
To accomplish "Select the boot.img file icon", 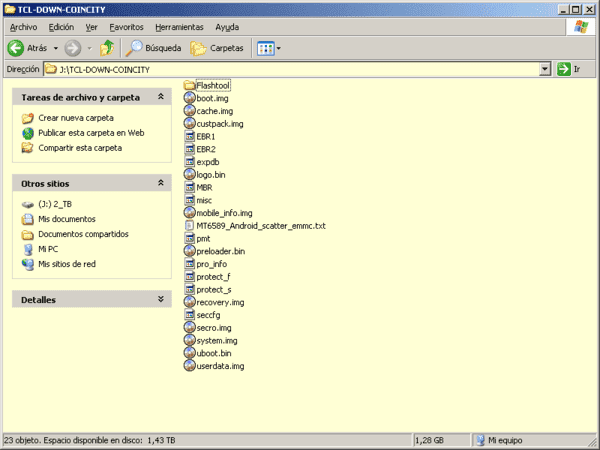I will [x=189, y=98].
